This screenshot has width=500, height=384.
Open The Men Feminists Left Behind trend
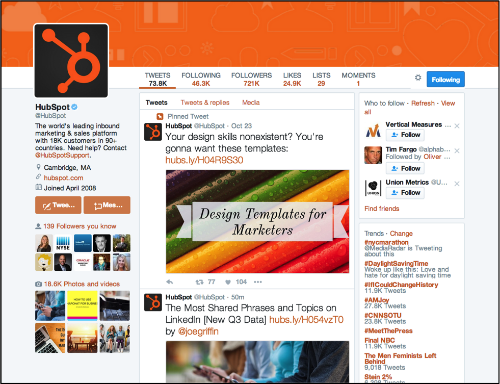click(x=400, y=358)
